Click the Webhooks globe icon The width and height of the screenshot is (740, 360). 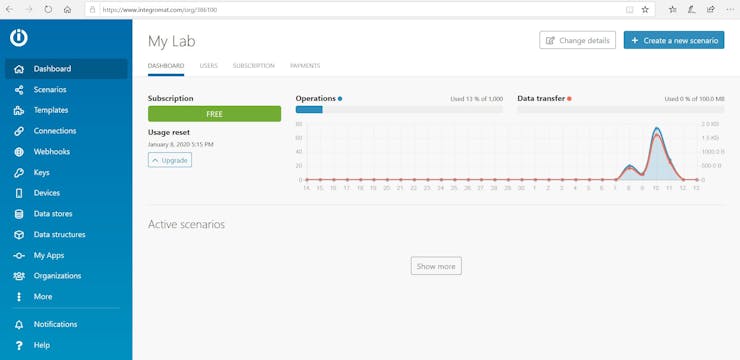pyautogui.click(x=19, y=152)
